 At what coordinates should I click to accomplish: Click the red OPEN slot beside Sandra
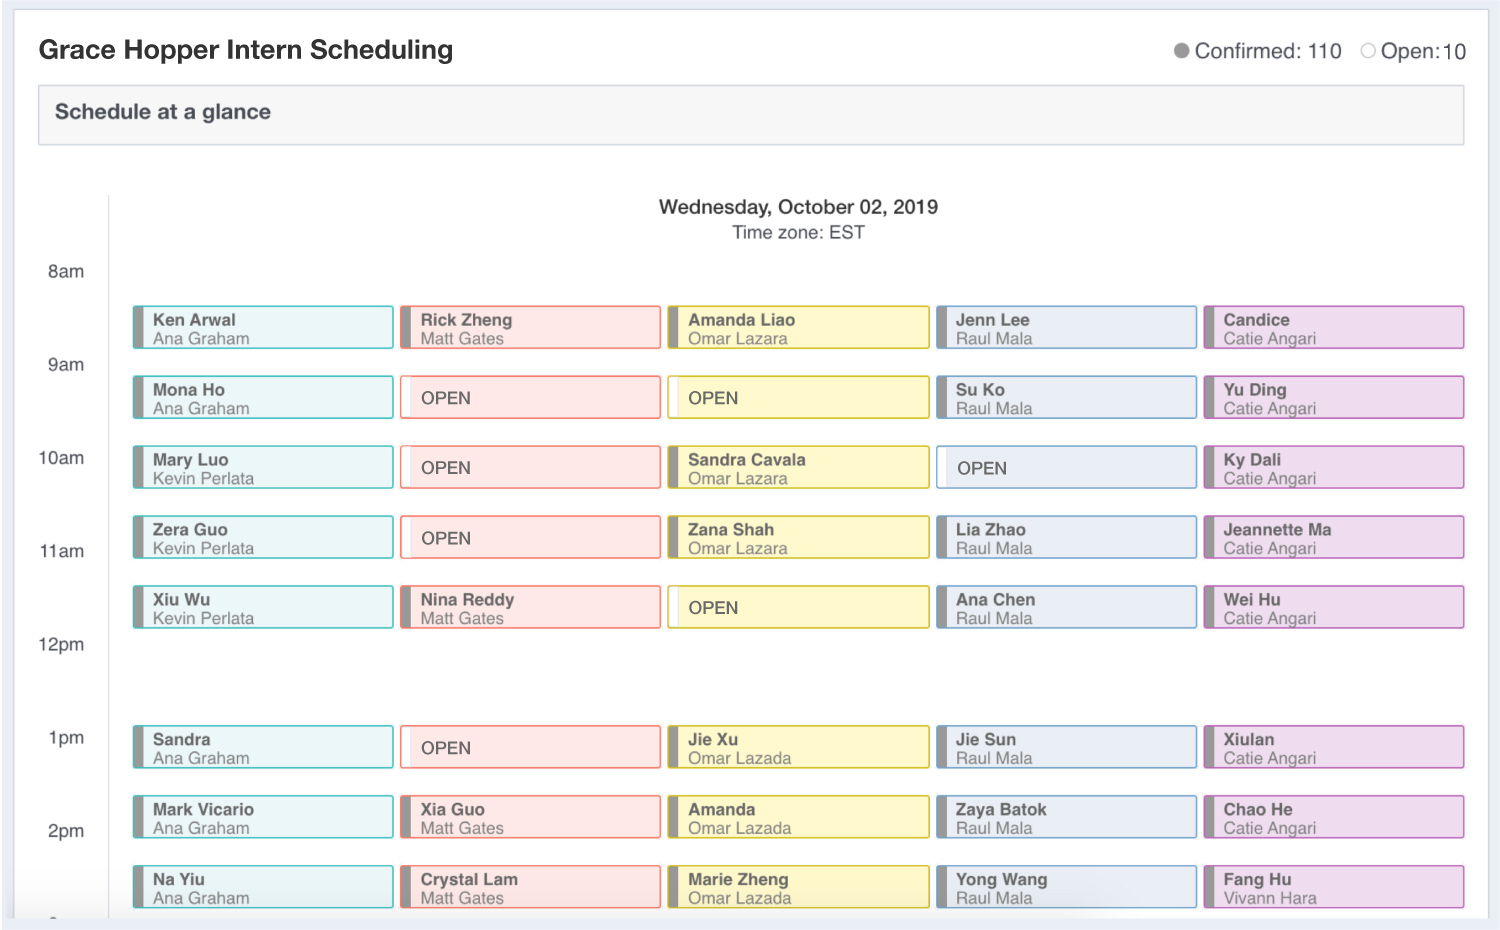[x=530, y=747]
